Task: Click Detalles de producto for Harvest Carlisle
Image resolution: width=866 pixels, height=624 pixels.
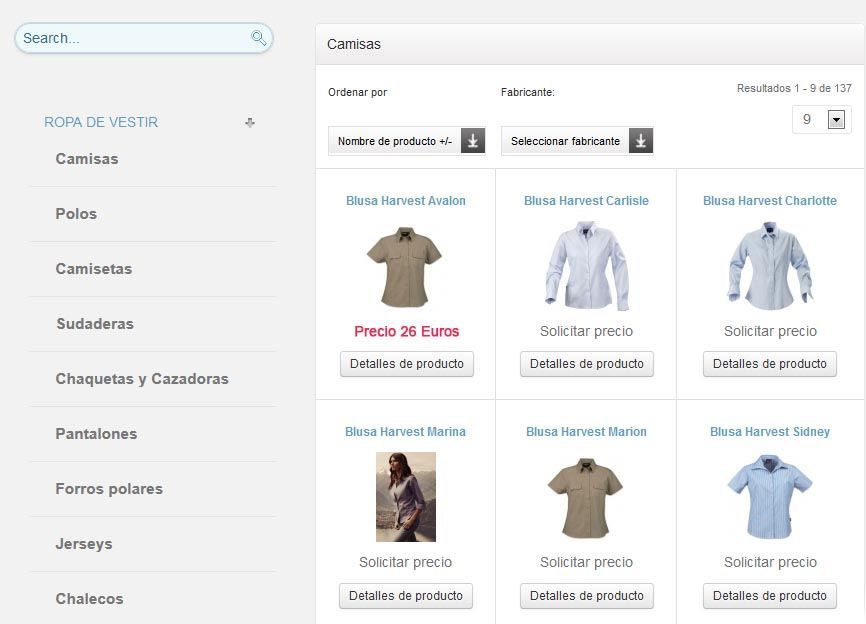Action: [587, 364]
